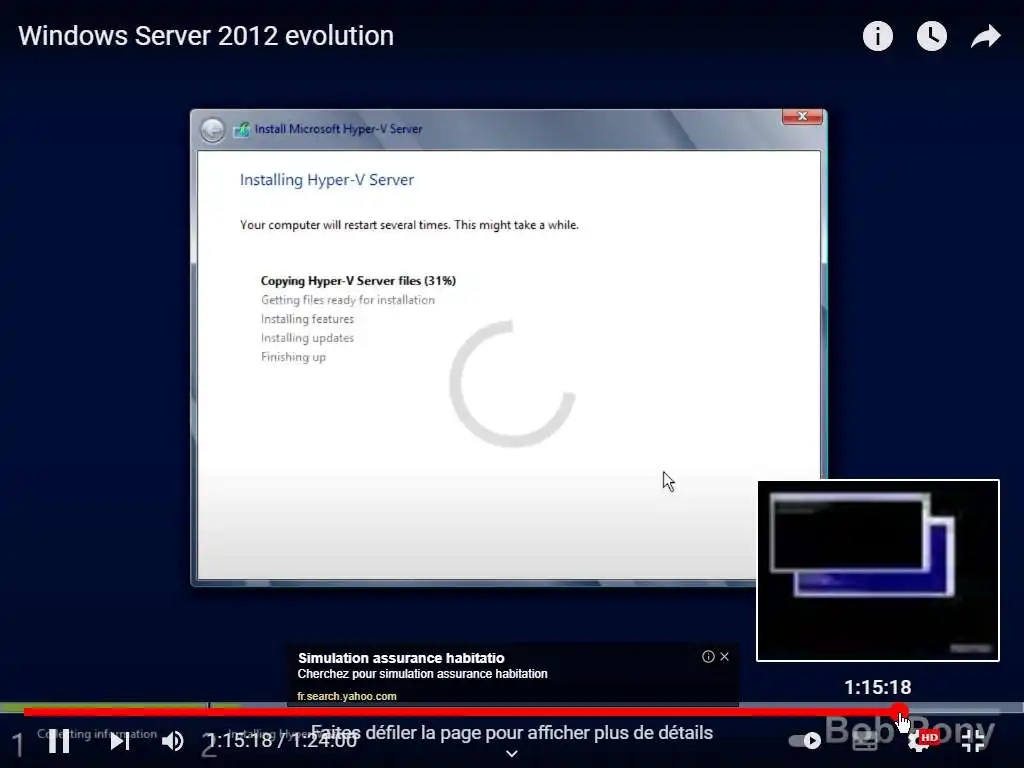Click the restart several times notice text
The width and height of the screenshot is (1024, 768).
coord(409,225)
